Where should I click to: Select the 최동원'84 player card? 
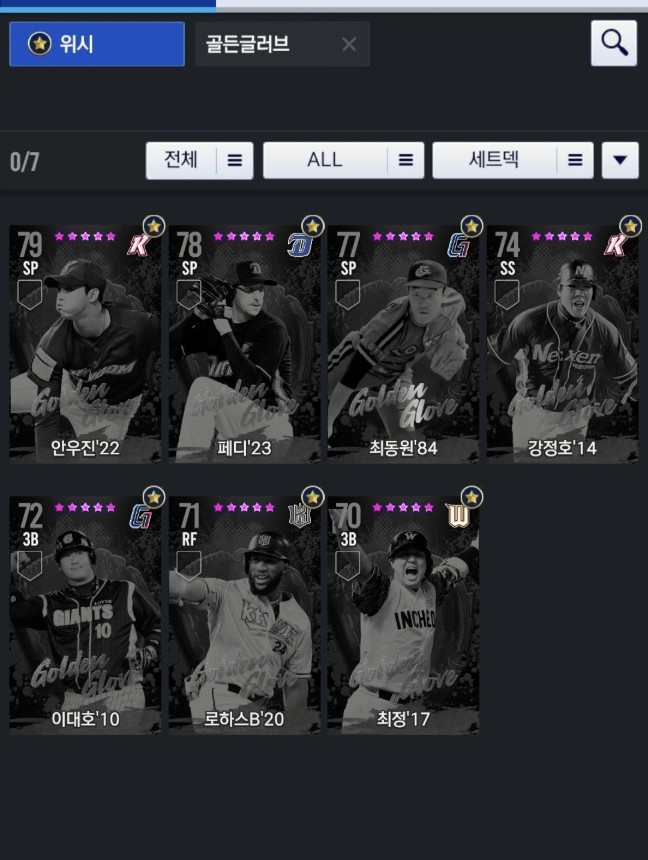403,344
